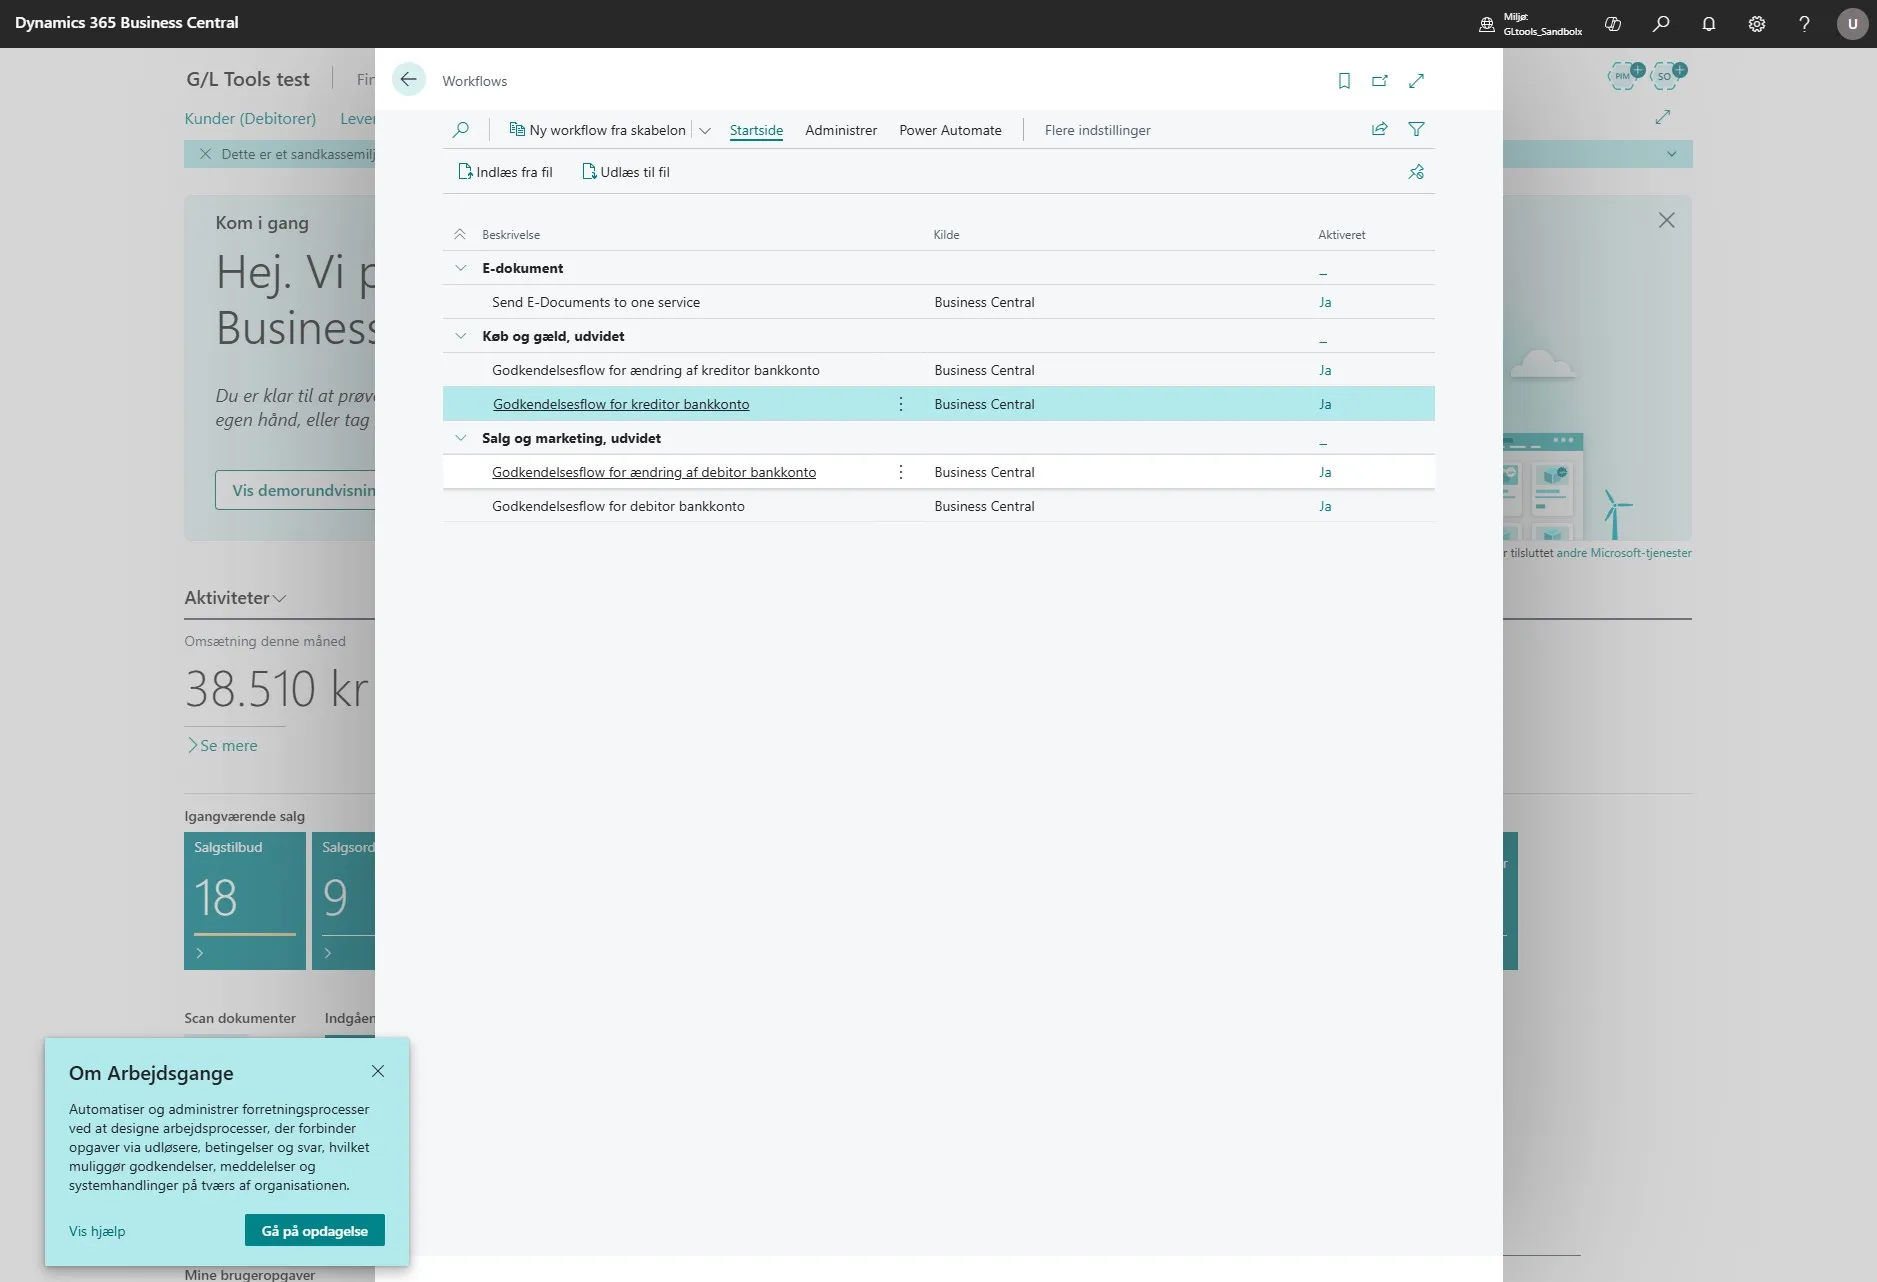Open the Administrer menu
This screenshot has width=1877, height=1282.
pos(841,130)
